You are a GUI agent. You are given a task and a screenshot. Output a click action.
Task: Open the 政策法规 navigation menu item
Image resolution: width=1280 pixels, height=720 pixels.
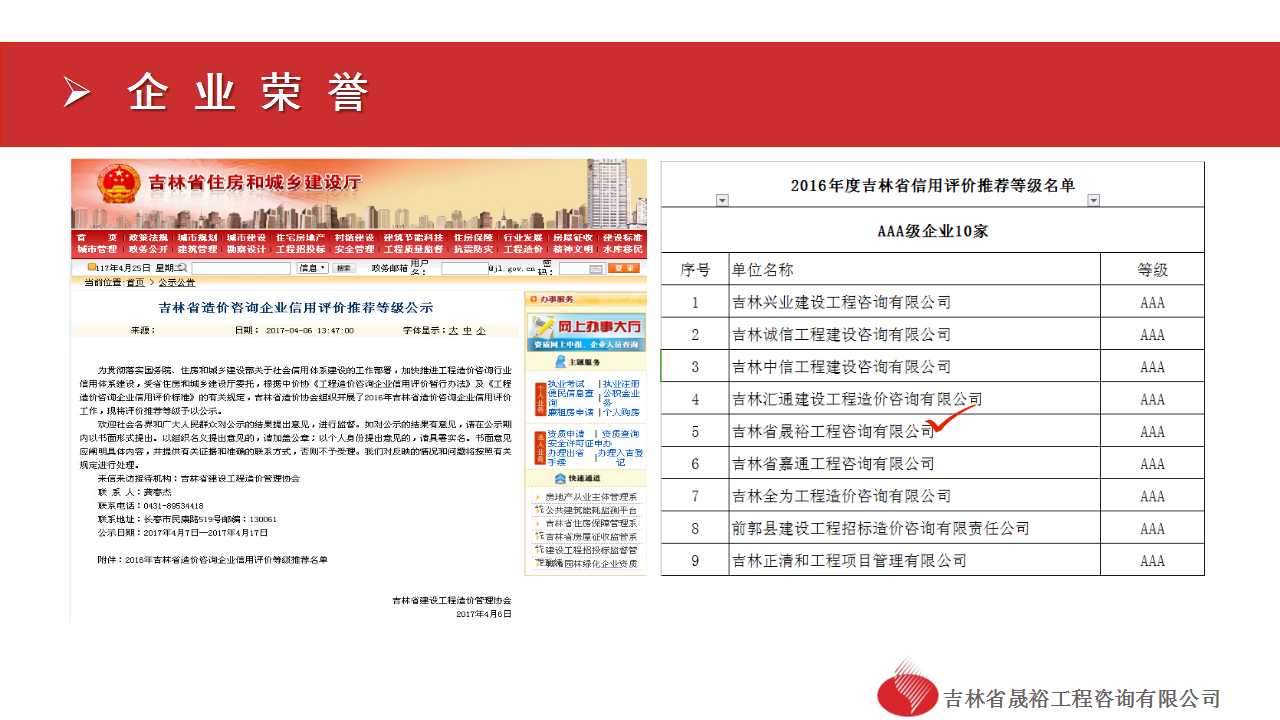tap(147, 238)
